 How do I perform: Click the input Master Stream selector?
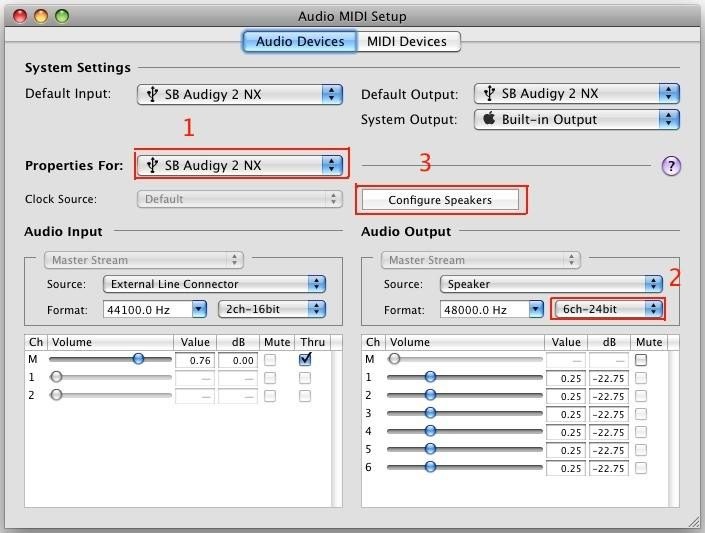click(144, 260)
